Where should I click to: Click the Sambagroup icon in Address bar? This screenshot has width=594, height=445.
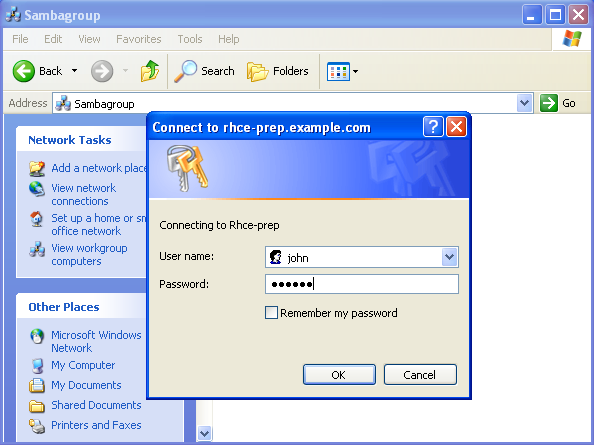pyautogui.click(x=63, y=103)
